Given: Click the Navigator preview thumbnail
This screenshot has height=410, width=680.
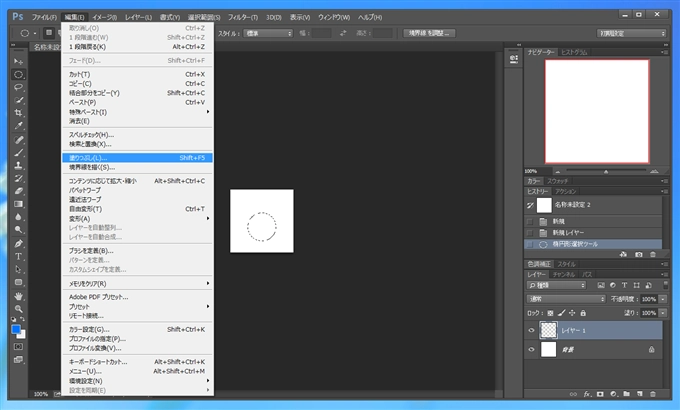Looking at the screenshot, I should pyautogui.click(x=597, y=112).
